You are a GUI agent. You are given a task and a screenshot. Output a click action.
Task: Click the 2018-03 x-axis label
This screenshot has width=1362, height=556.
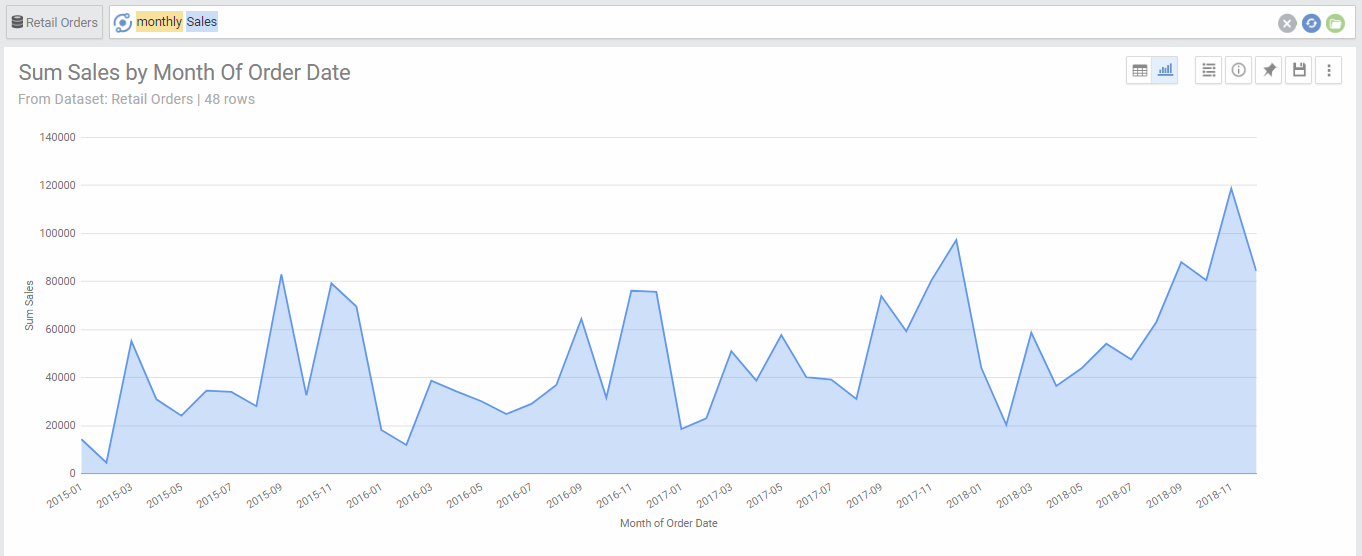point(1014,495)
